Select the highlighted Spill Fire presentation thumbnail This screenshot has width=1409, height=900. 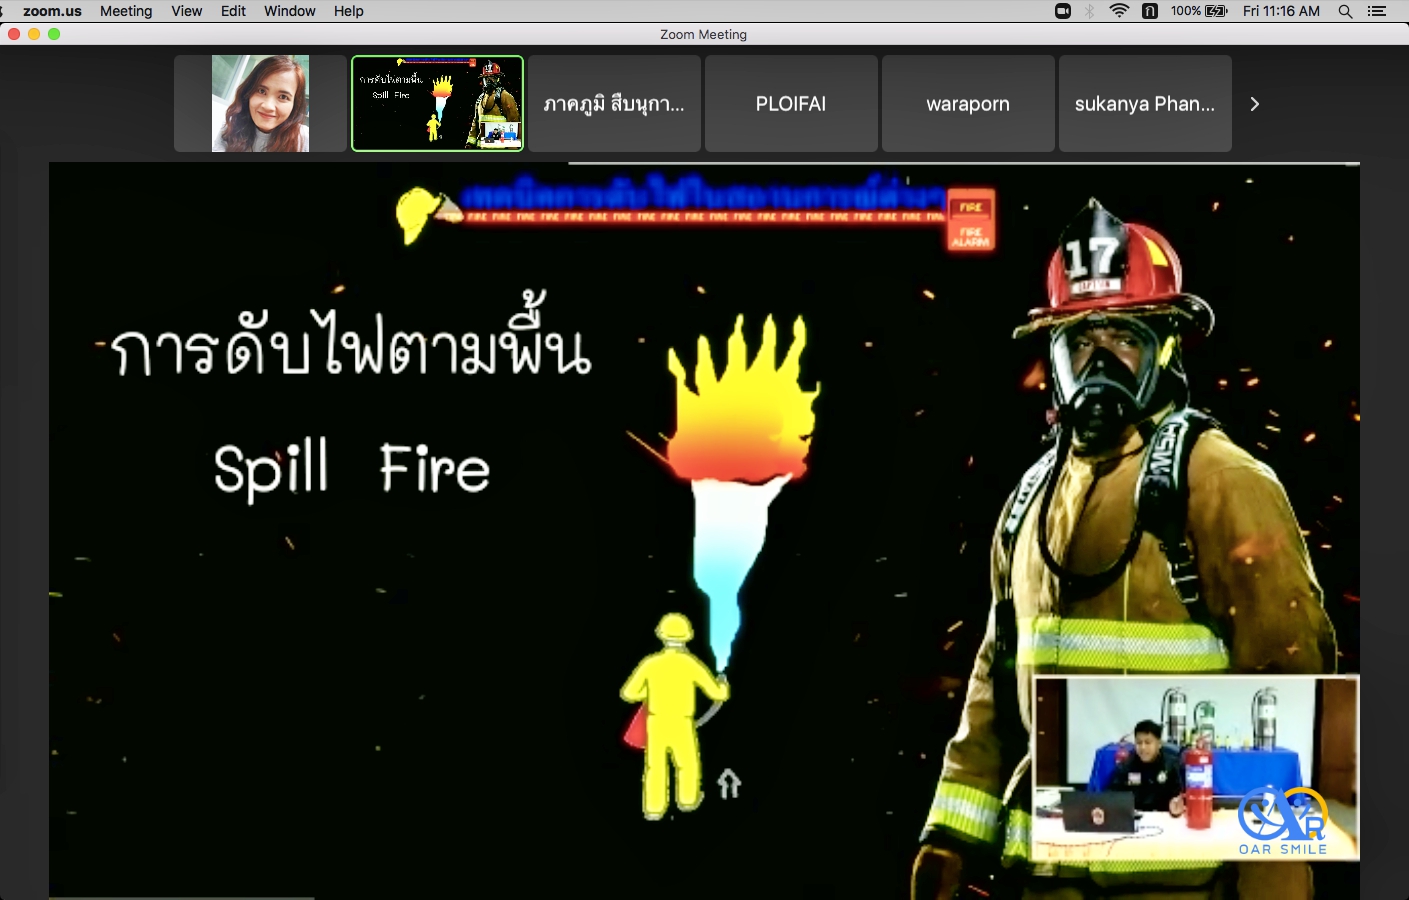pos(437,104)
